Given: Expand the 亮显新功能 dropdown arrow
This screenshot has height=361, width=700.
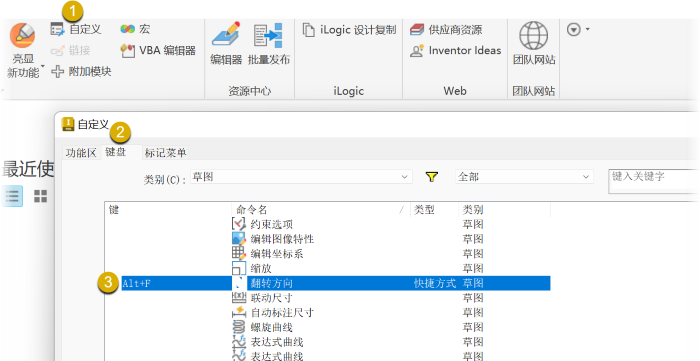Looking at the screenshot, I should coord(43,66).
